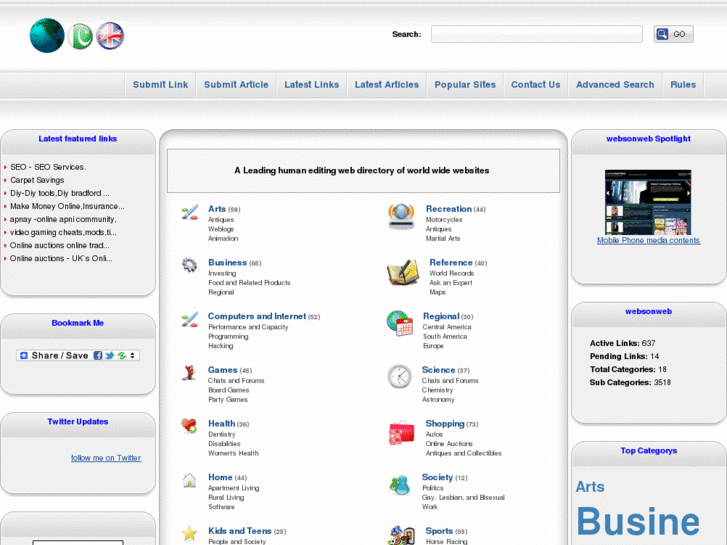The height and width of the screenshot is (545, 727).
Task: Open the Popular Sites menu item
Action: pyautogui.click(x=465, y=84)
